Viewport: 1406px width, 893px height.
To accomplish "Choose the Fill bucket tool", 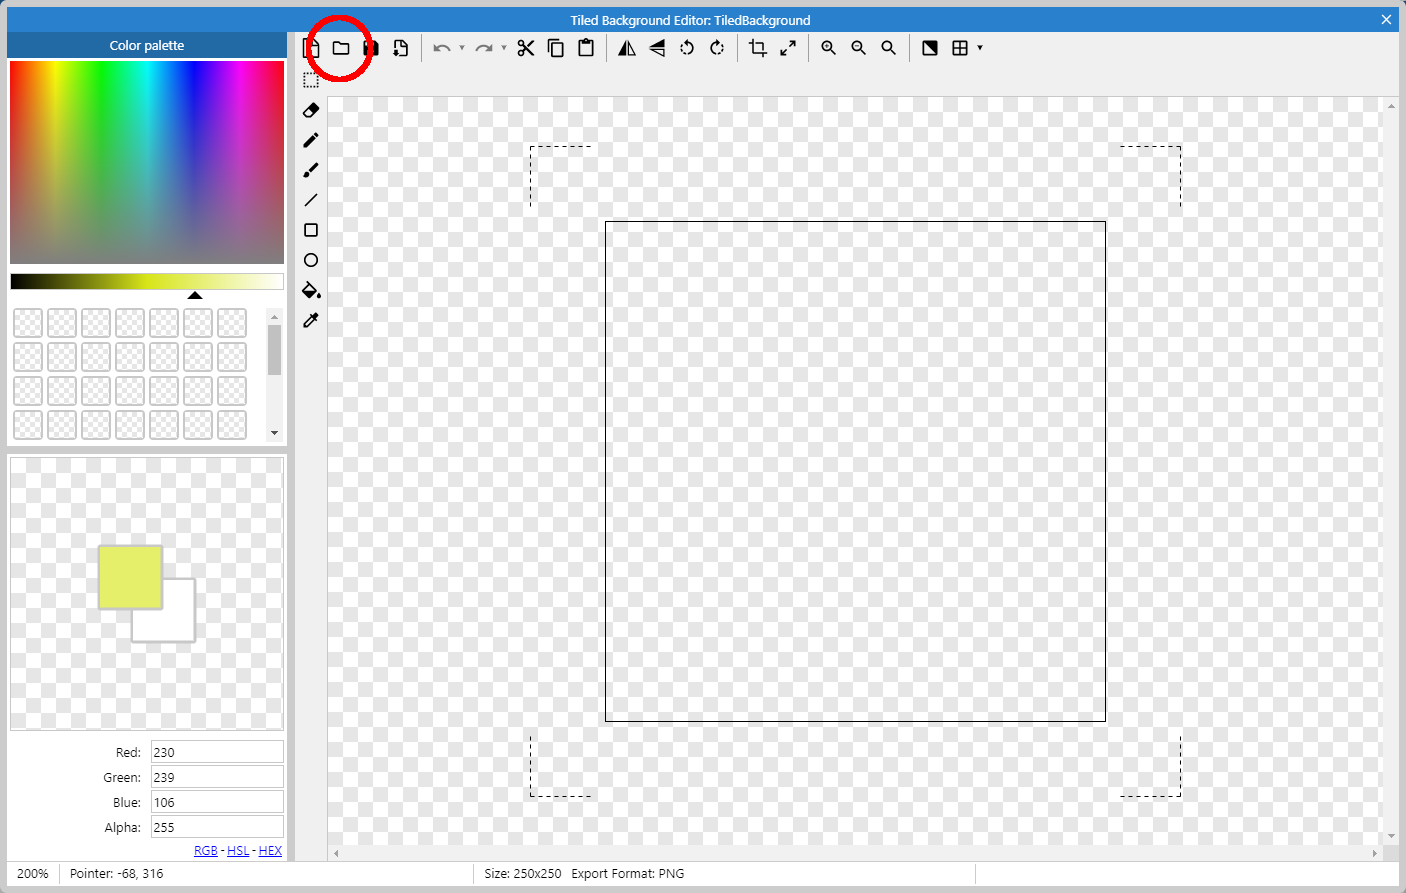I will (310, 290).
